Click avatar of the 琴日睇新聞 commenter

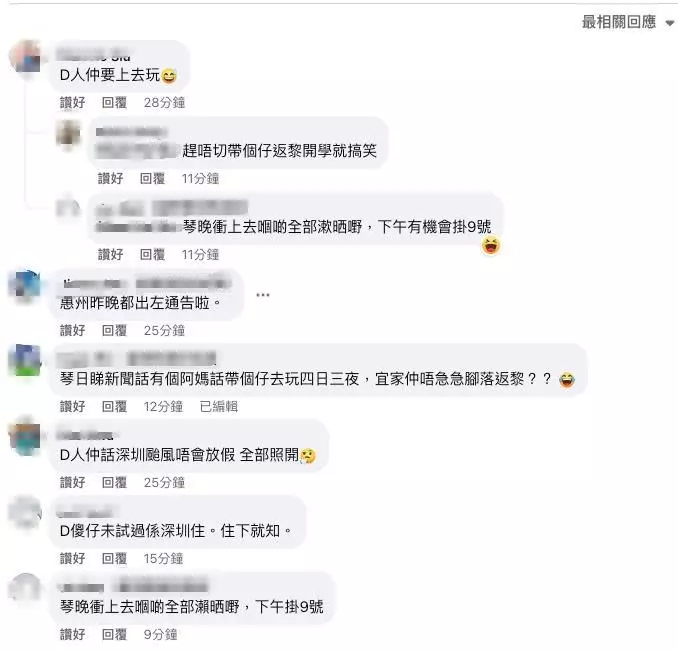tap(25, 360)
